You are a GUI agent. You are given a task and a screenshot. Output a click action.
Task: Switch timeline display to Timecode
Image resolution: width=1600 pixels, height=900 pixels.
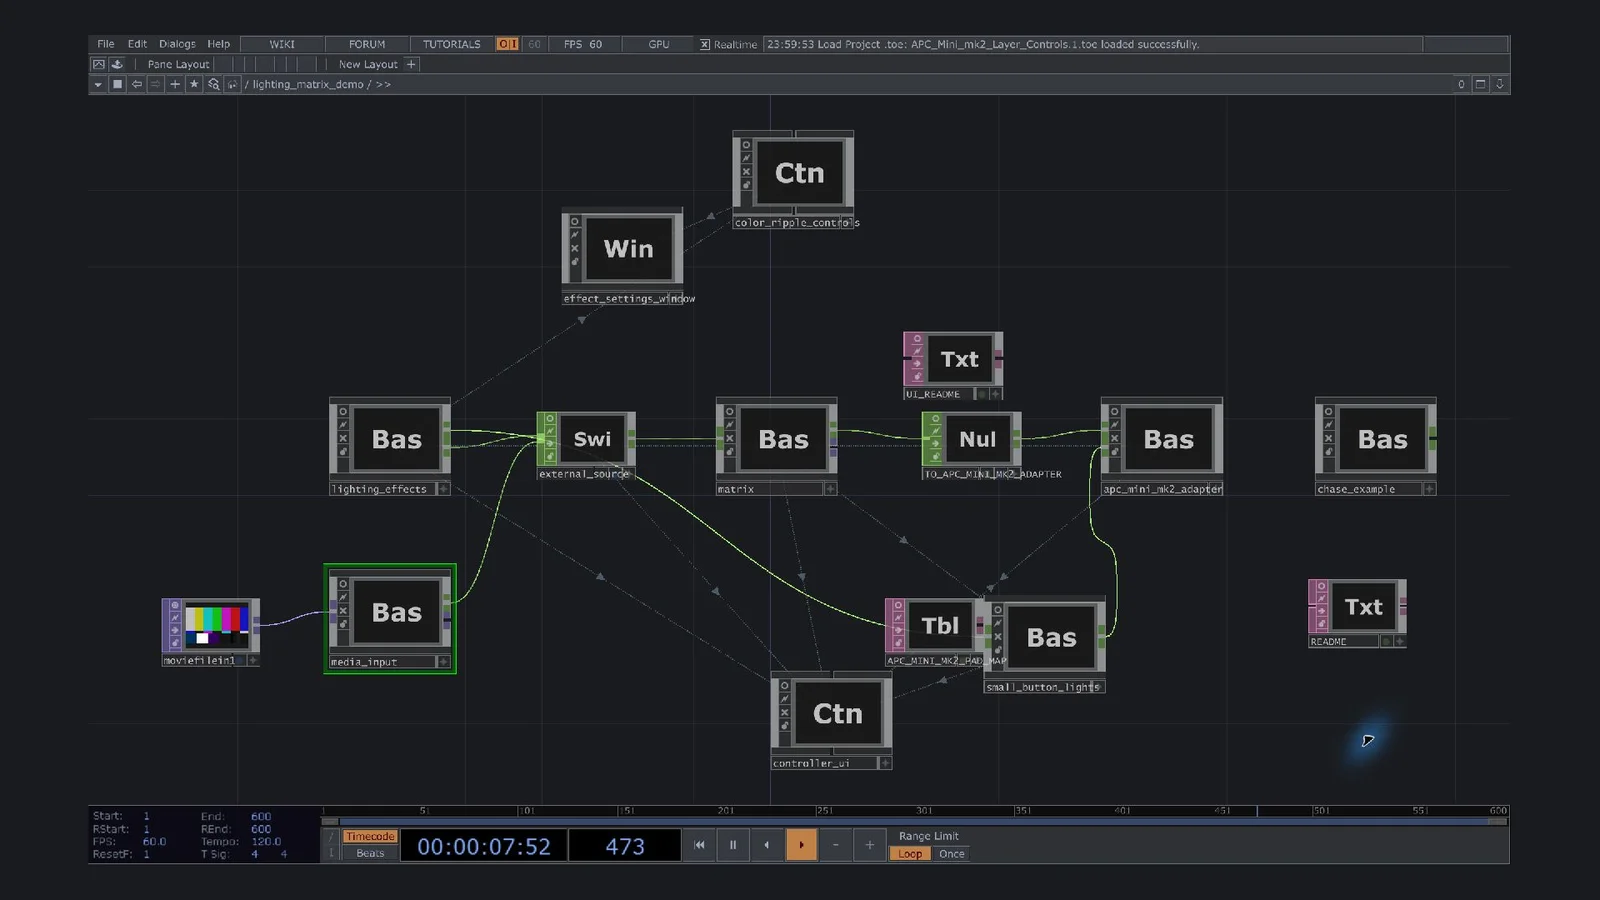[x=370, y=837]
